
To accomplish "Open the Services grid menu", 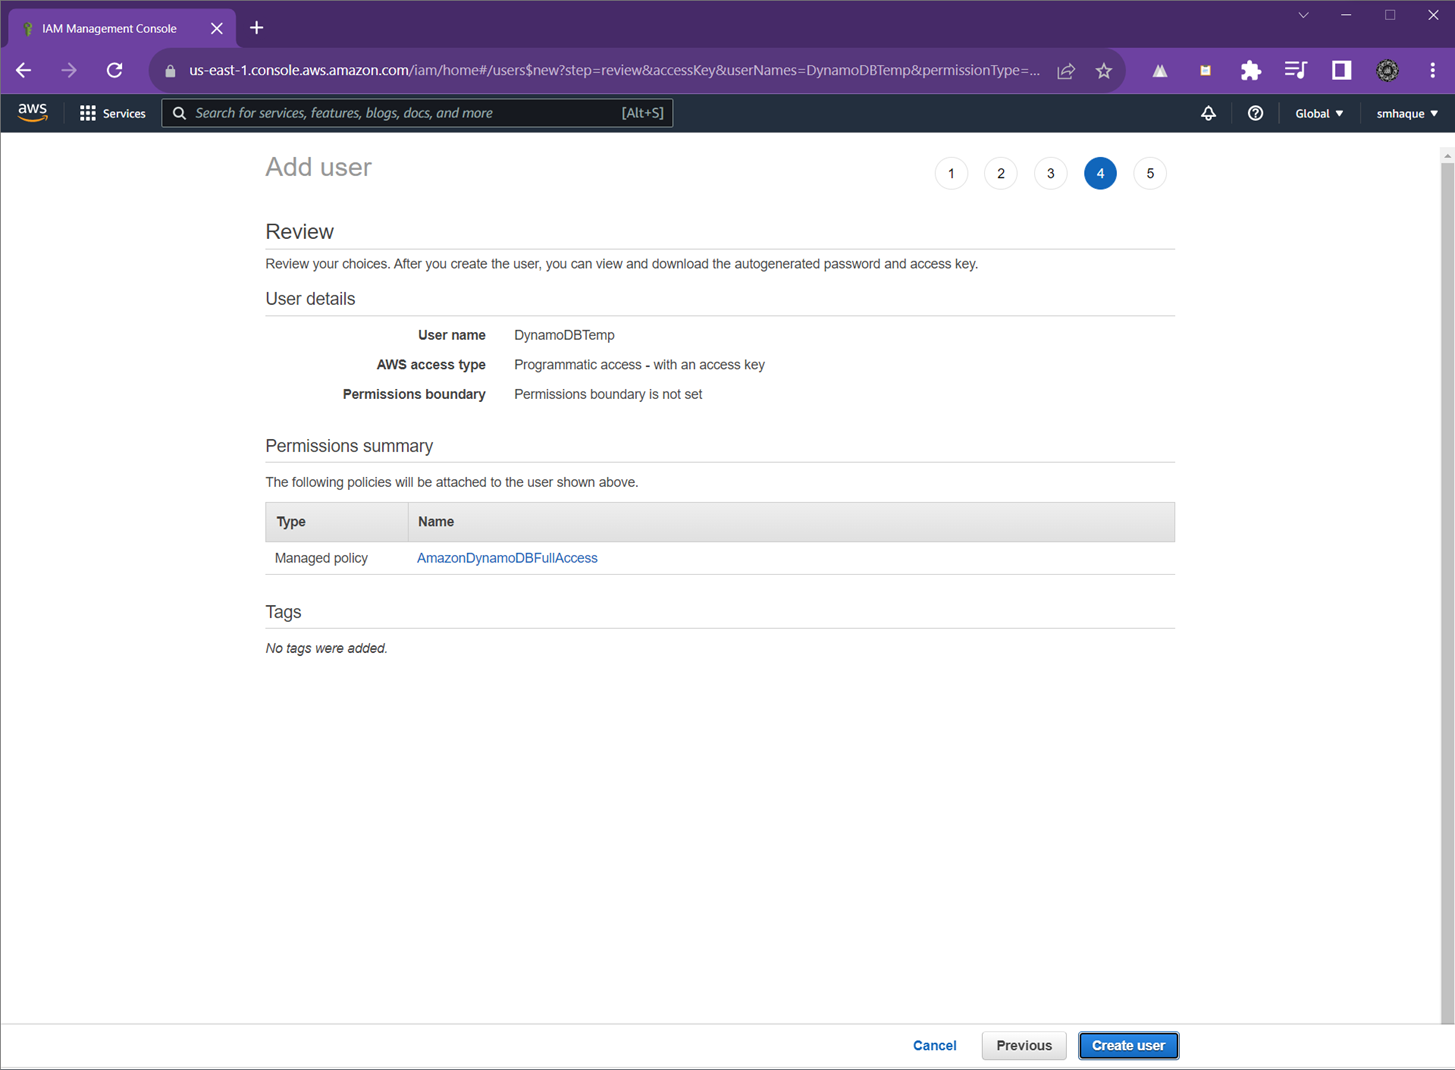I will point(112,113).
